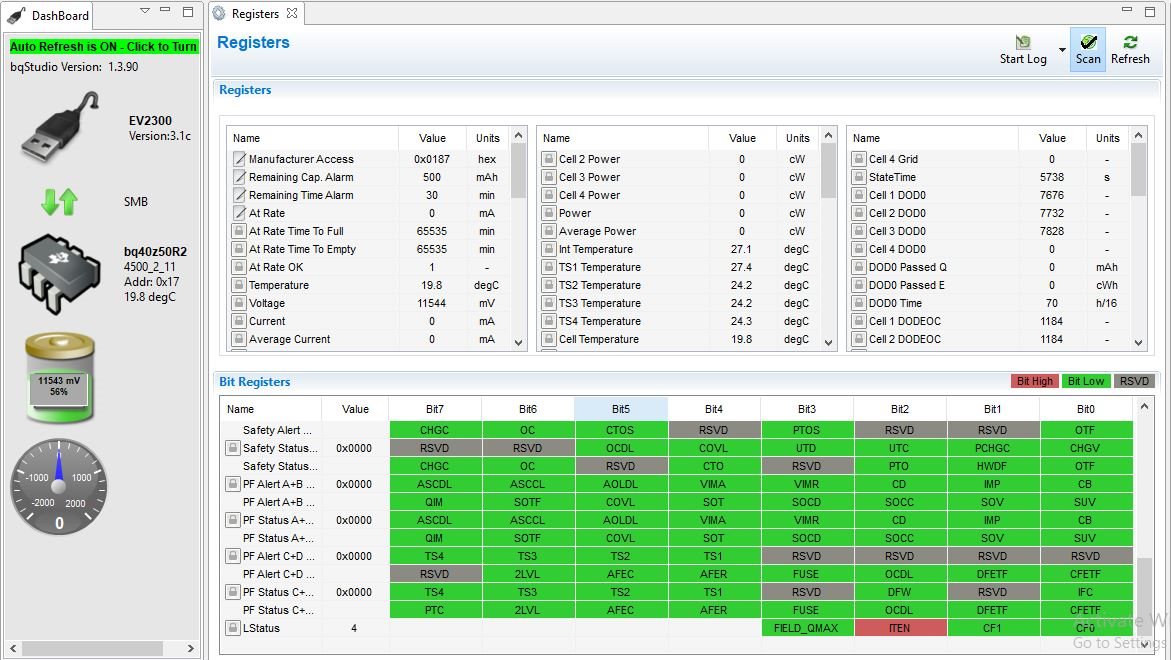
Task: Click the RSVD legend label
Action: point(1134,381)
